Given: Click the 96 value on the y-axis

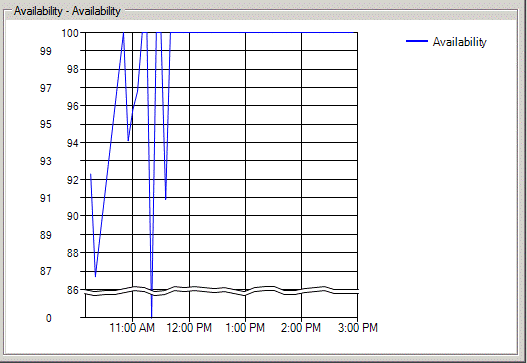Looking at the screenshot, I should (73, 106).
